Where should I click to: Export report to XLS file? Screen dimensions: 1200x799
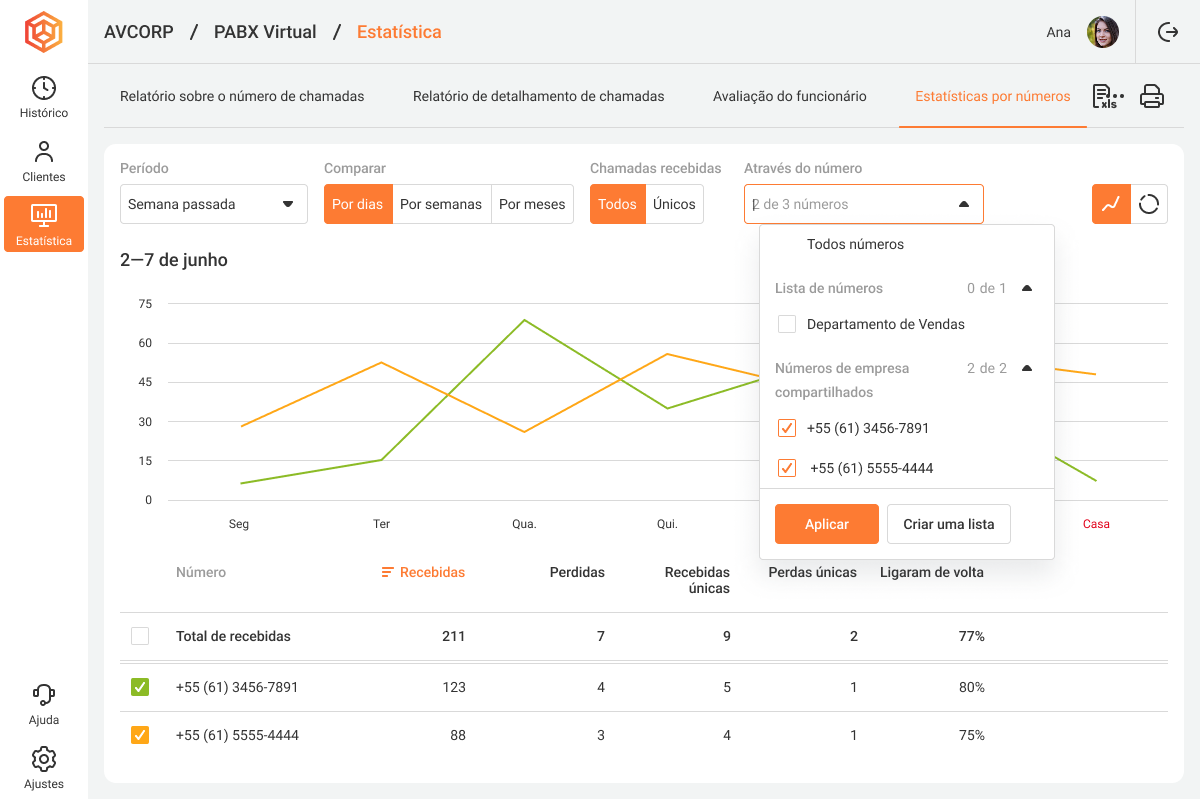[1107, 96]
